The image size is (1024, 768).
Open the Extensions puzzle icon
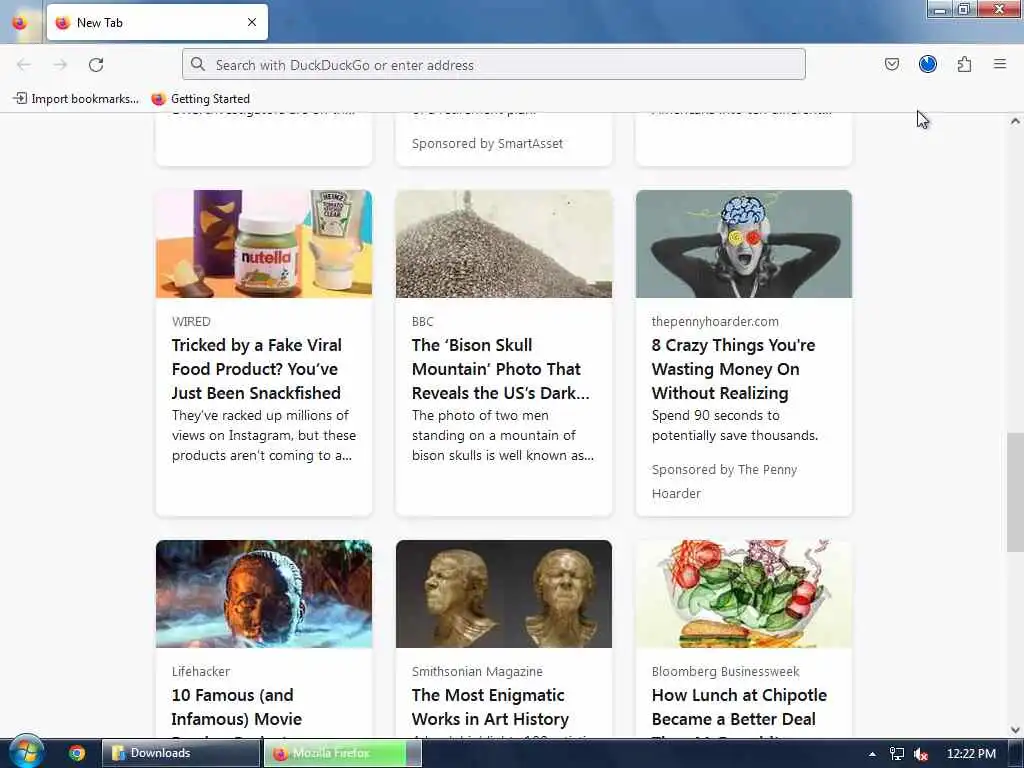point(964,64)
